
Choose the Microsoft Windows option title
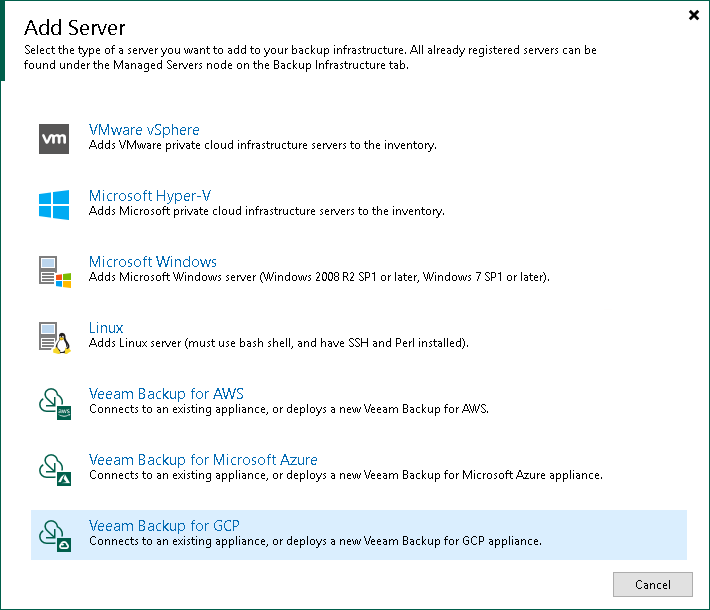click(x=153, y=262)
